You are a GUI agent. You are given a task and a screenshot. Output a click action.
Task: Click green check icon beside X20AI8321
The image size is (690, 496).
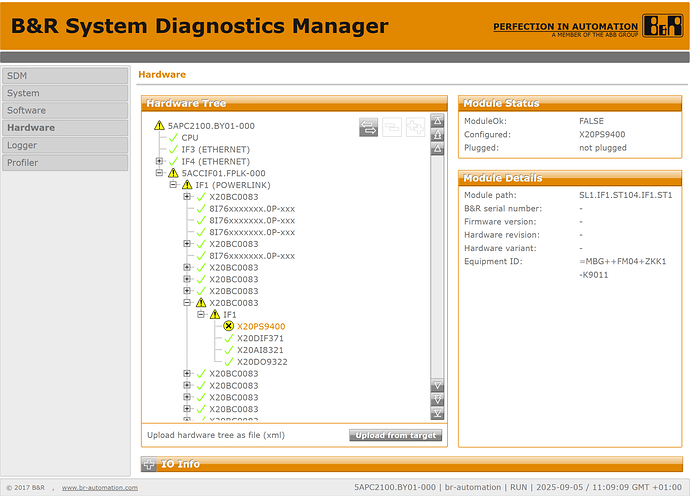[x=229, y=350]
